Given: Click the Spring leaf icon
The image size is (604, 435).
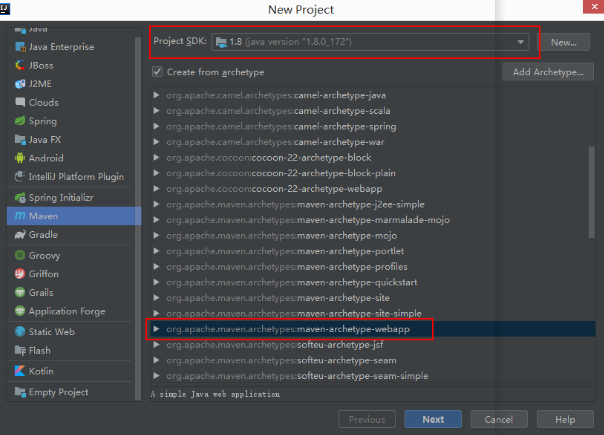Looking at the screenshot, I should click(x=20, y=121).
